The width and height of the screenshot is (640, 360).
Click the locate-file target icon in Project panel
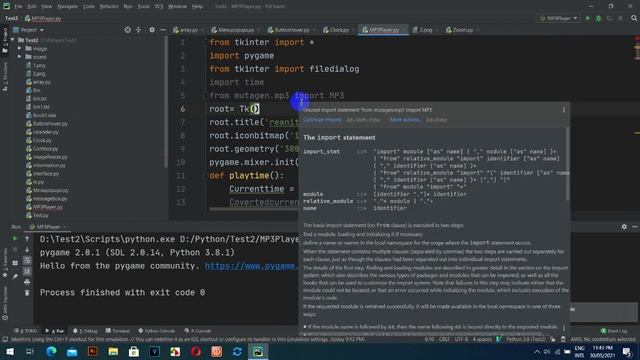128,30
